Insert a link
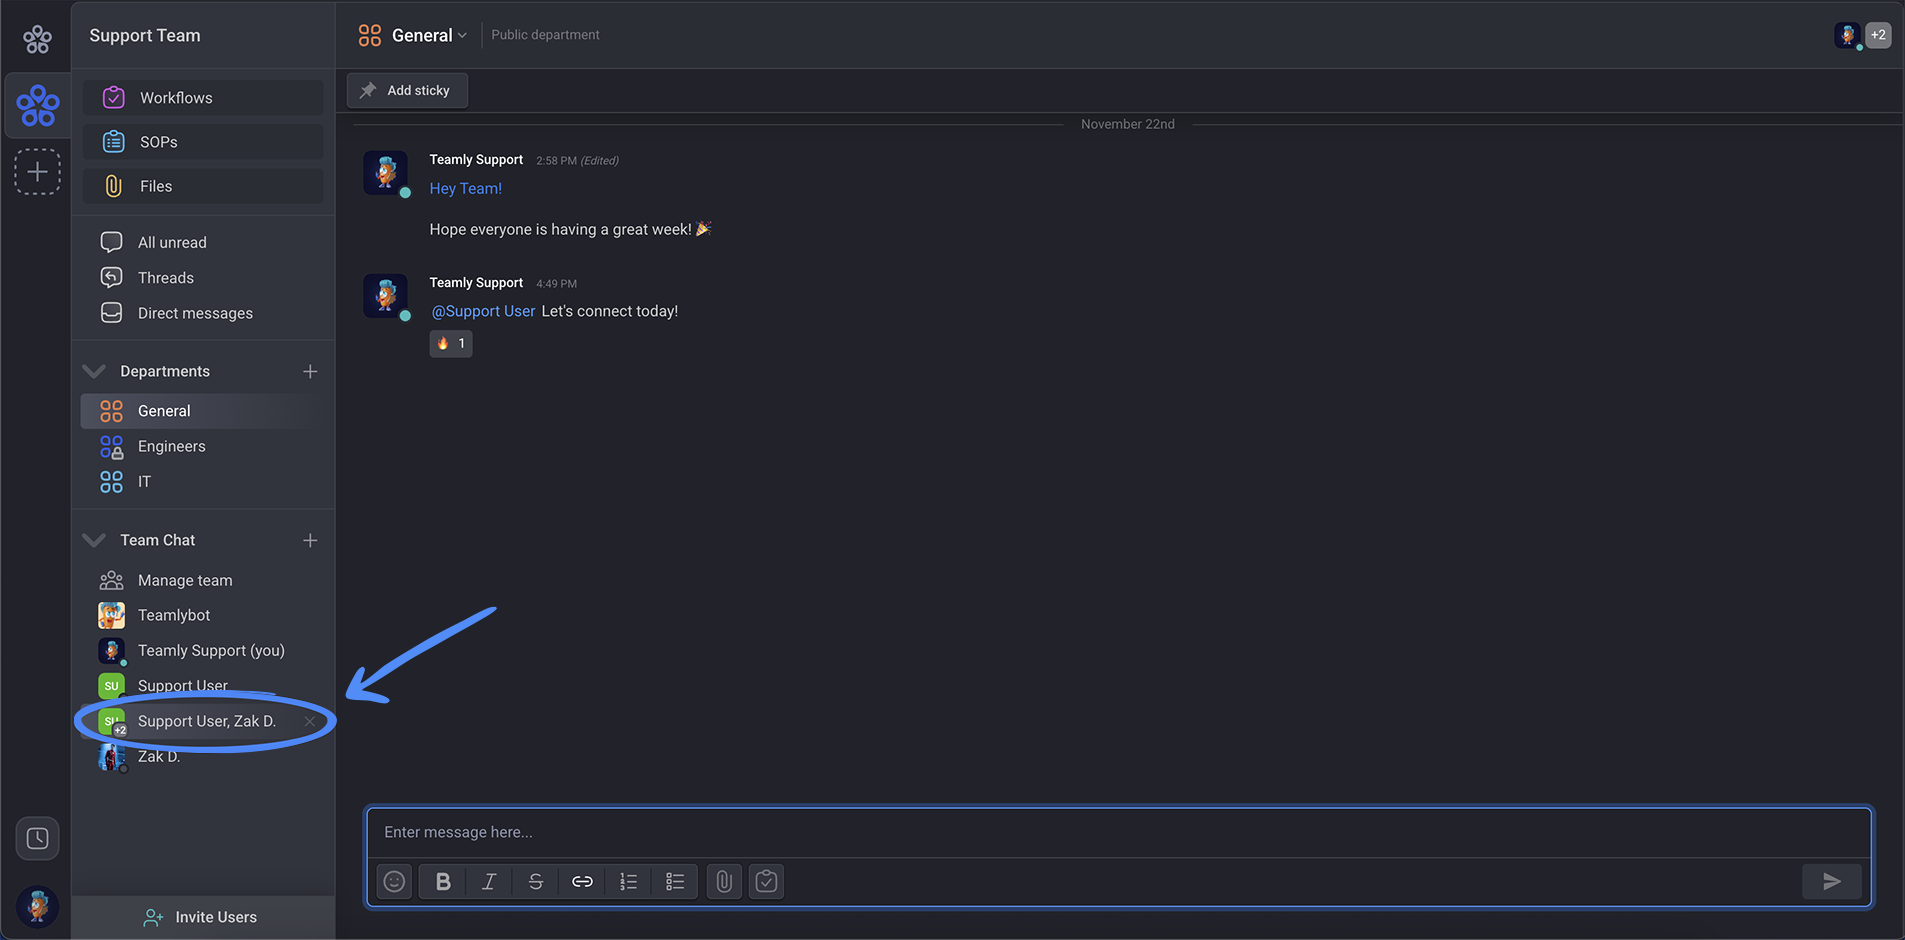Screen dimensions: 1905x940 click(x=582, y=881)
